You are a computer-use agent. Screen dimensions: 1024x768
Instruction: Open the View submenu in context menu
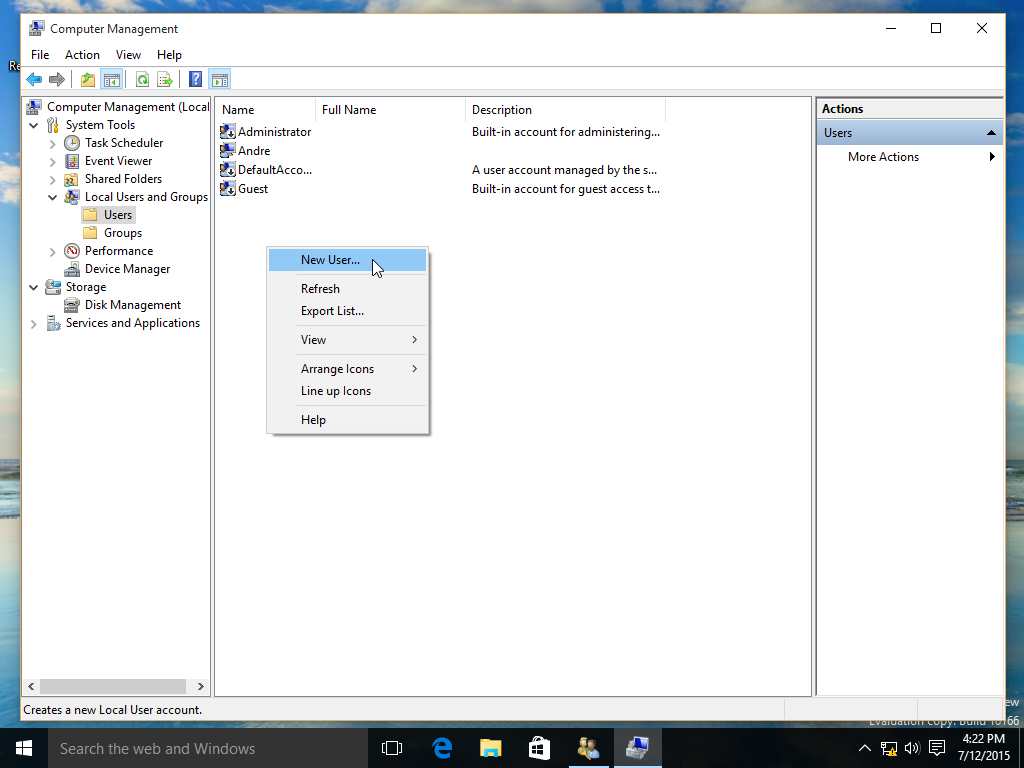(347, 340)
